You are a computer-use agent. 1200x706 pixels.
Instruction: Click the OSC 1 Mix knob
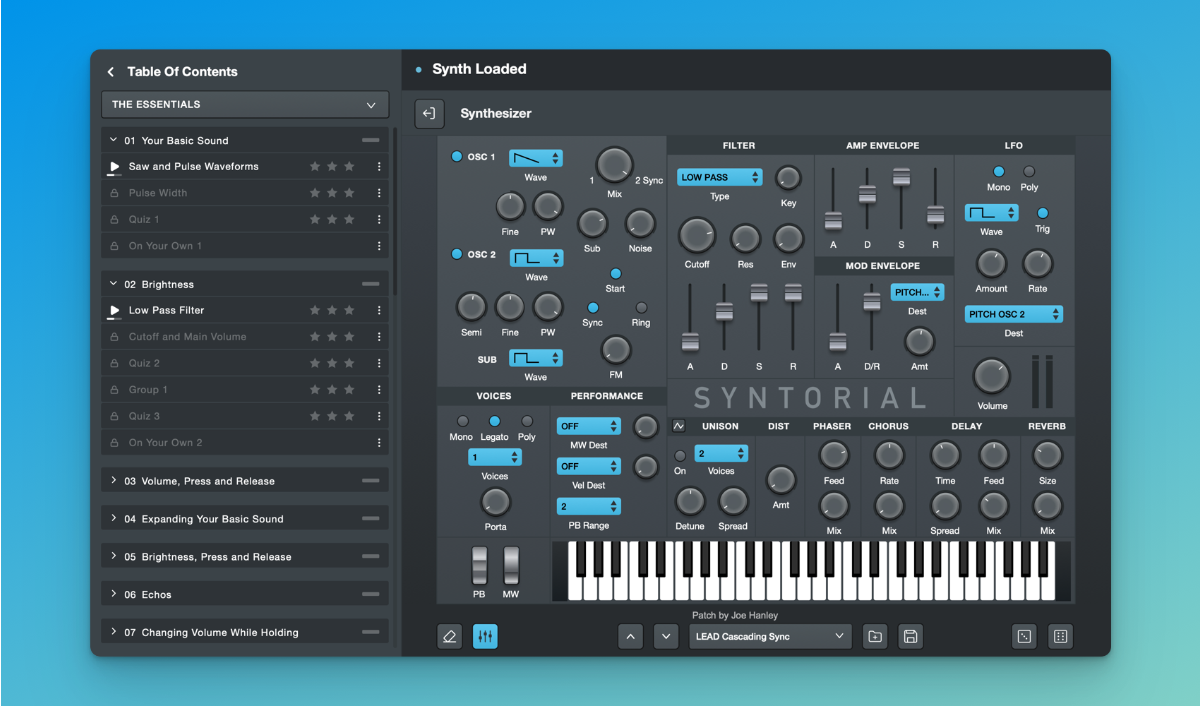[614, 164]
